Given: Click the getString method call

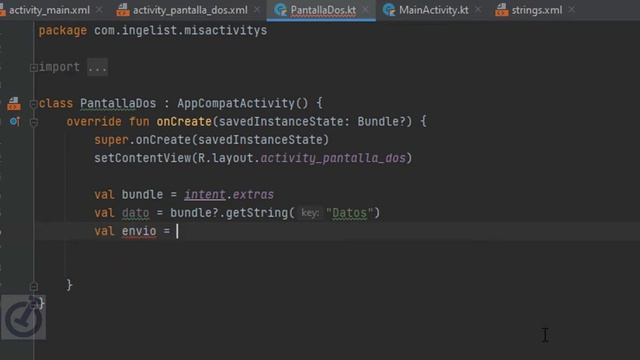Looking at the screenshot, I should (x=256, y=213).
